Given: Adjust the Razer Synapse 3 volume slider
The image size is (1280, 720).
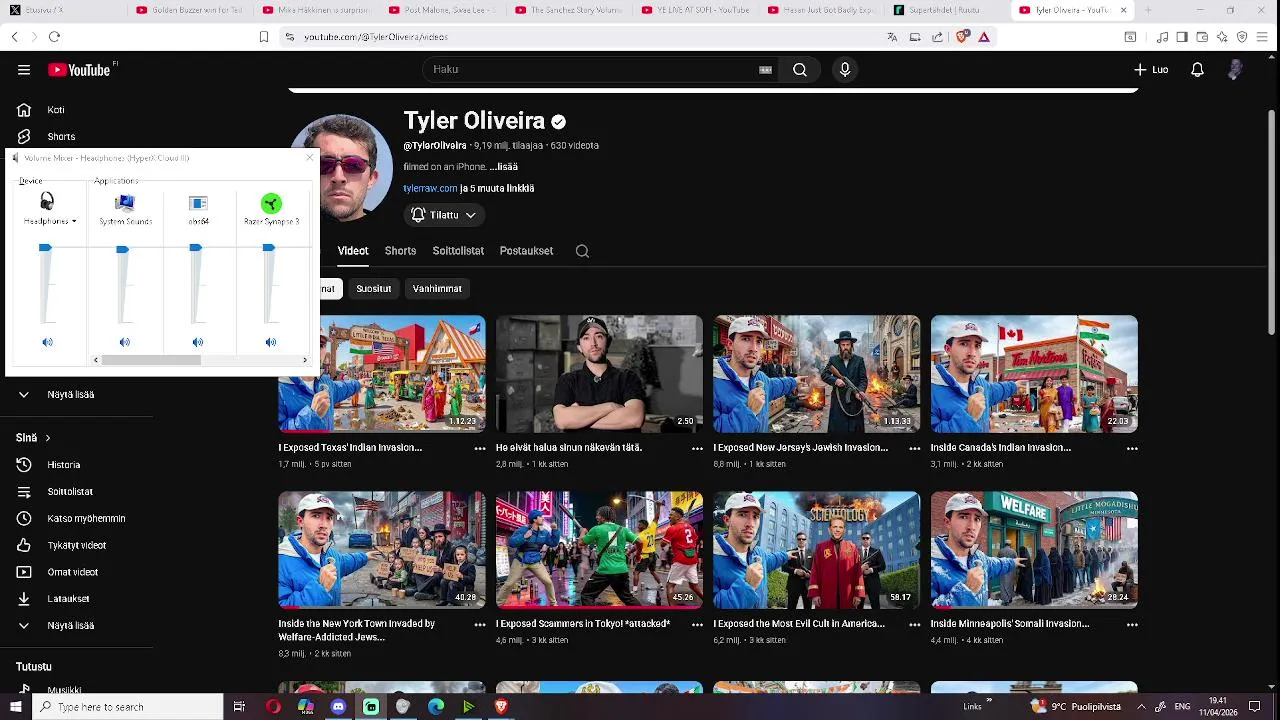Looking at the screenshot, I should 269,248.
